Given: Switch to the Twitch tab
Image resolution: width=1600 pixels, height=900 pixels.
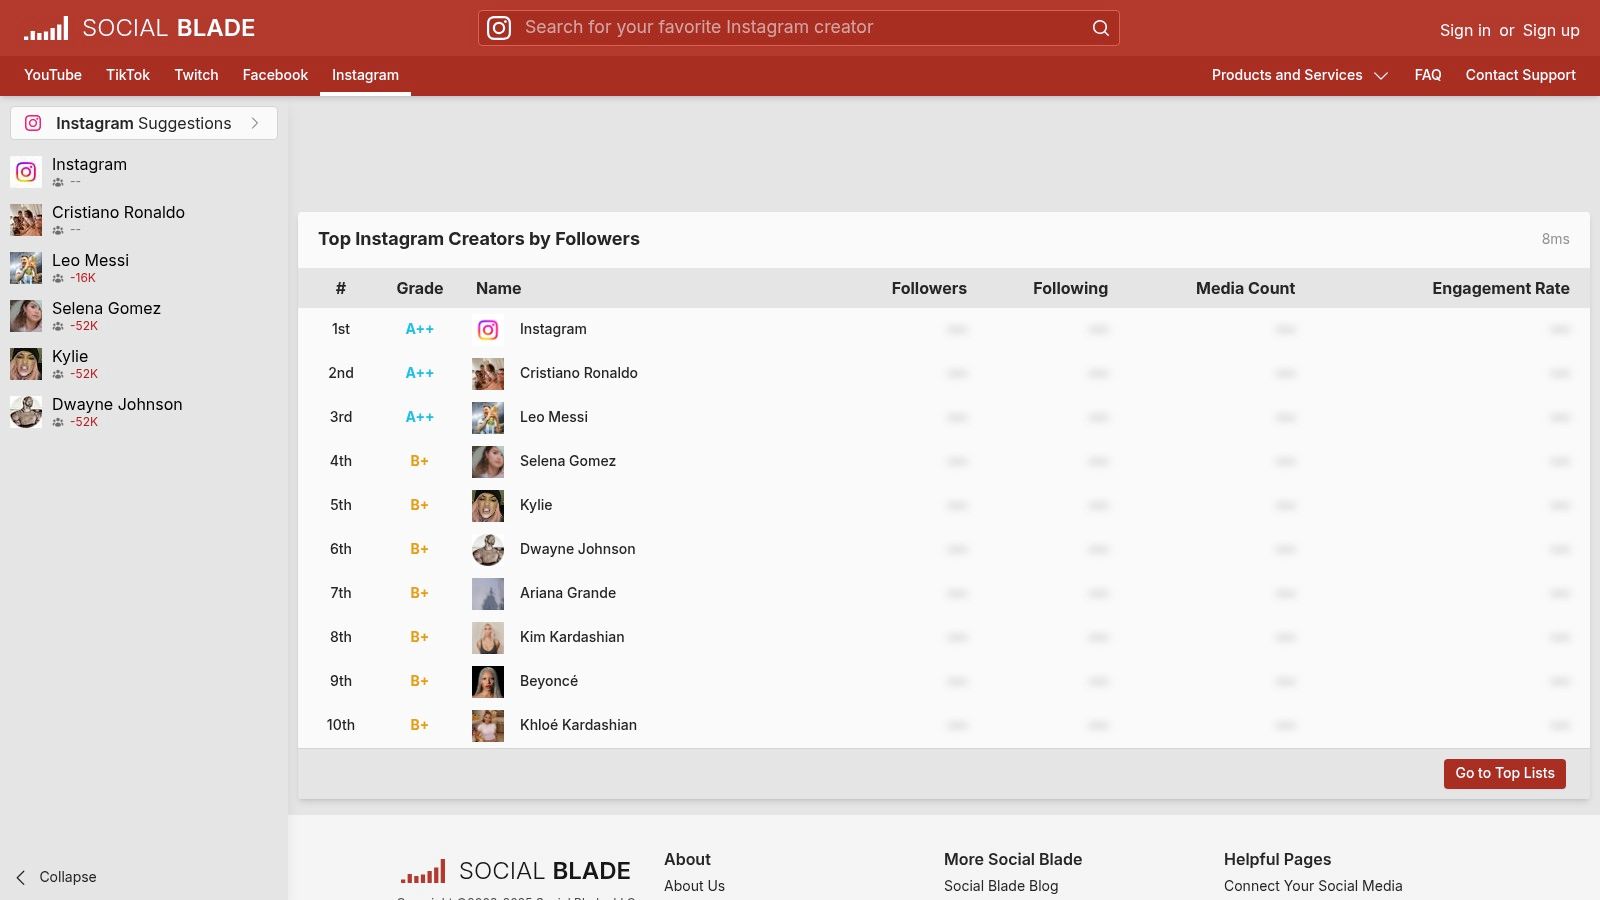Looking at the screenshot, I should click(x=196, y=75).
